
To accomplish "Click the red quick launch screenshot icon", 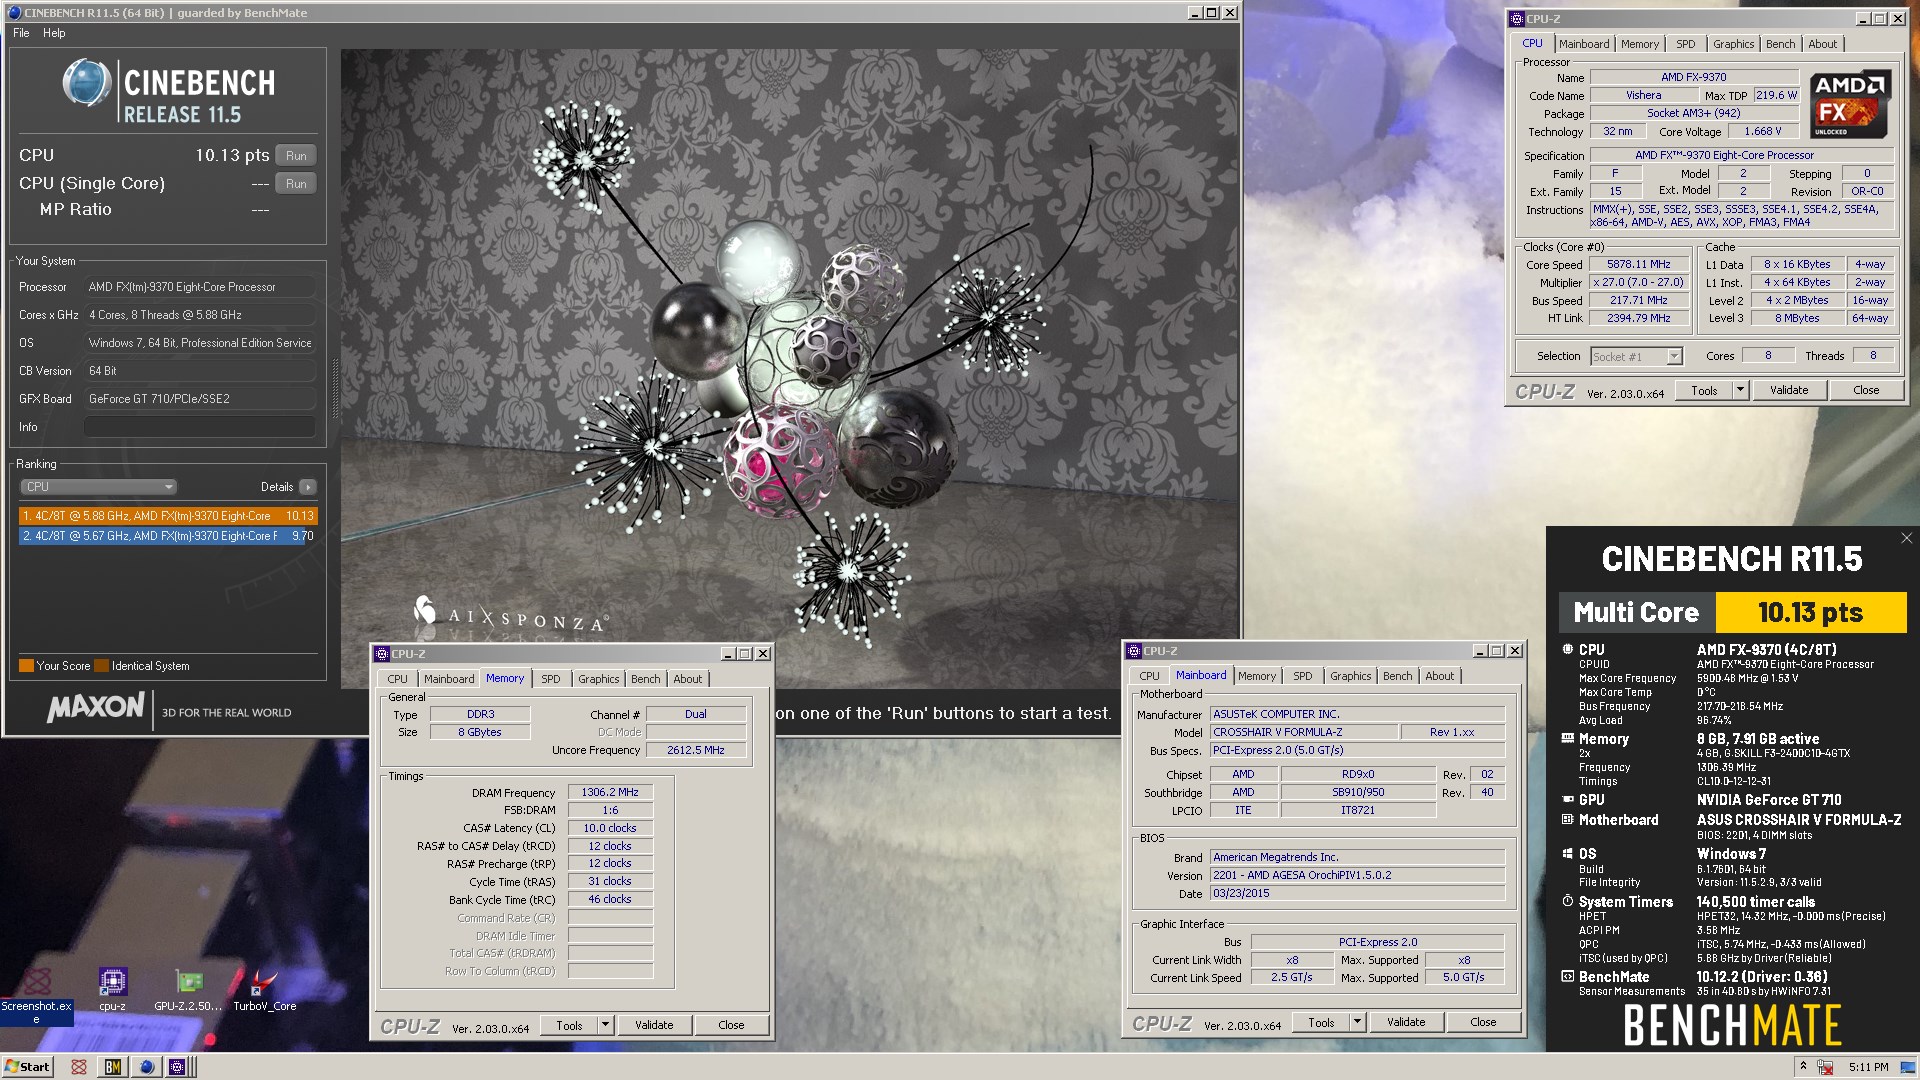I will point(79,1067).
